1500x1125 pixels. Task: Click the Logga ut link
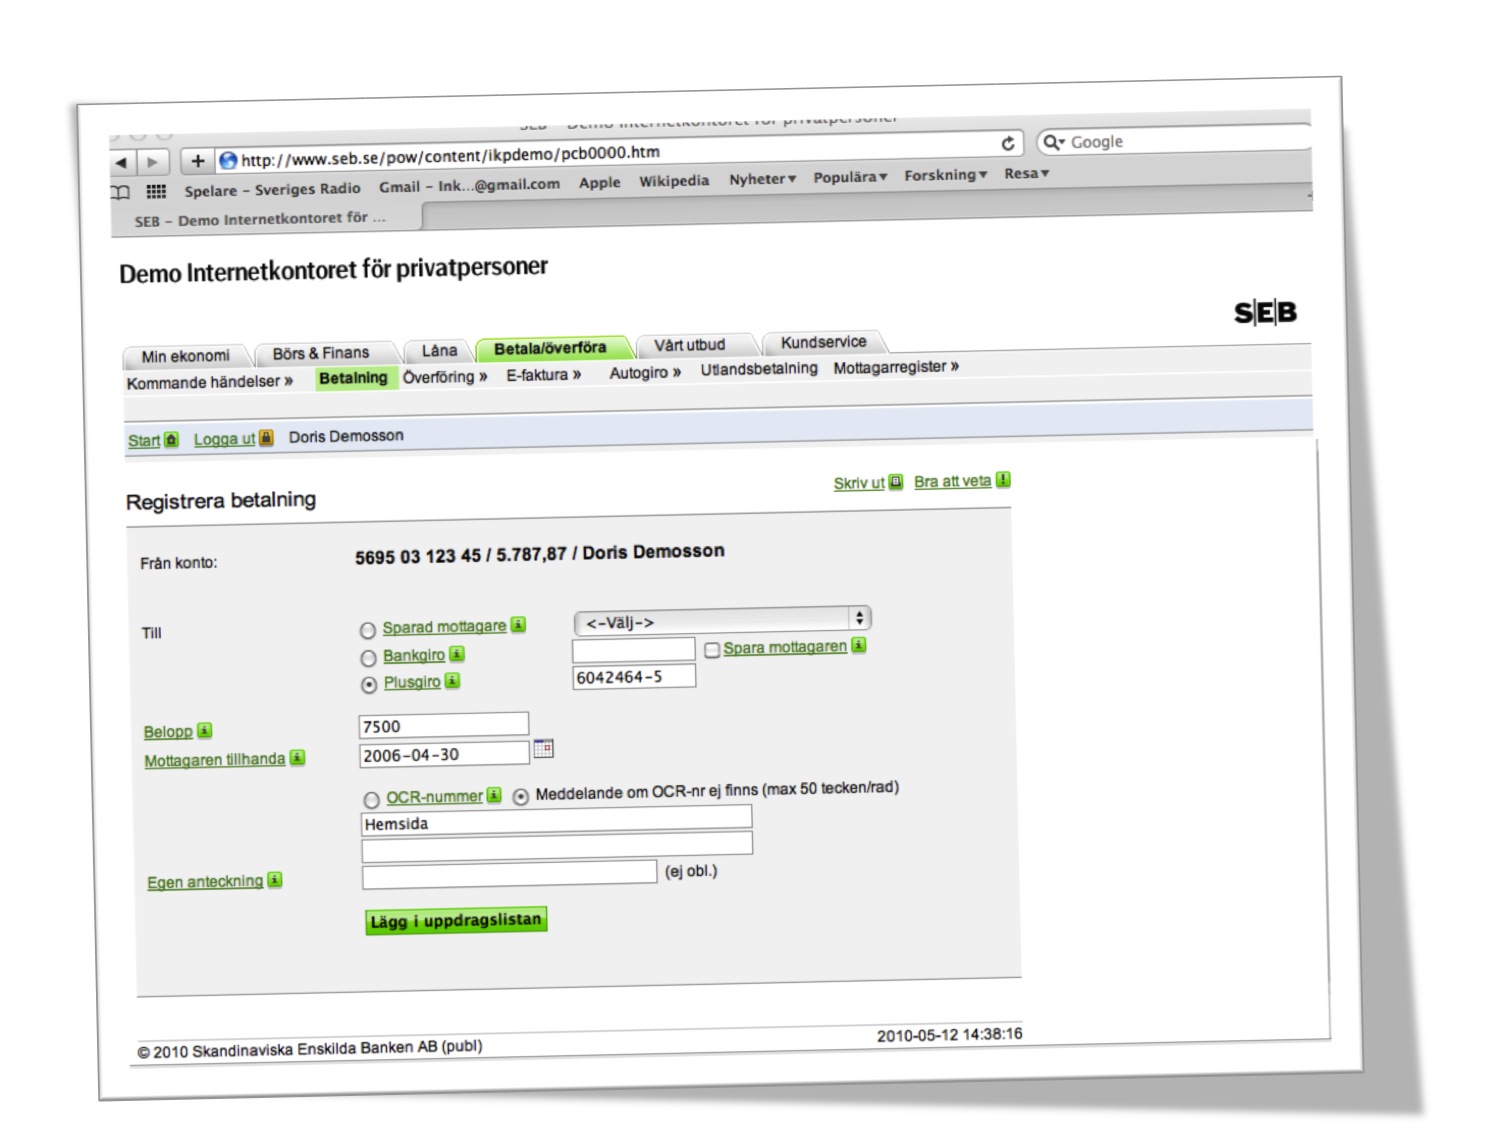pyautogui.click(x=225, y=439)
